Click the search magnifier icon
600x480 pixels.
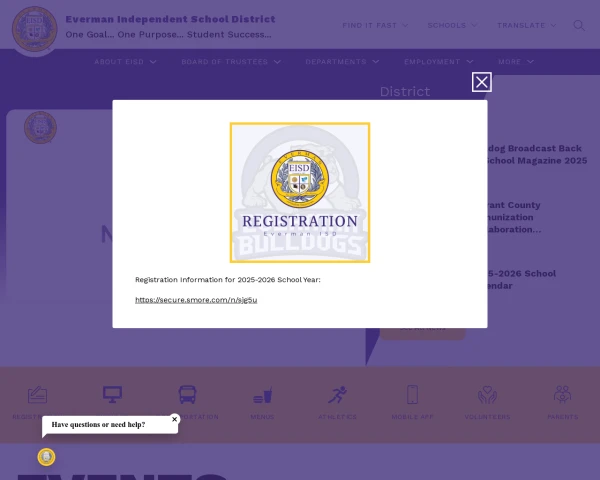579,26
